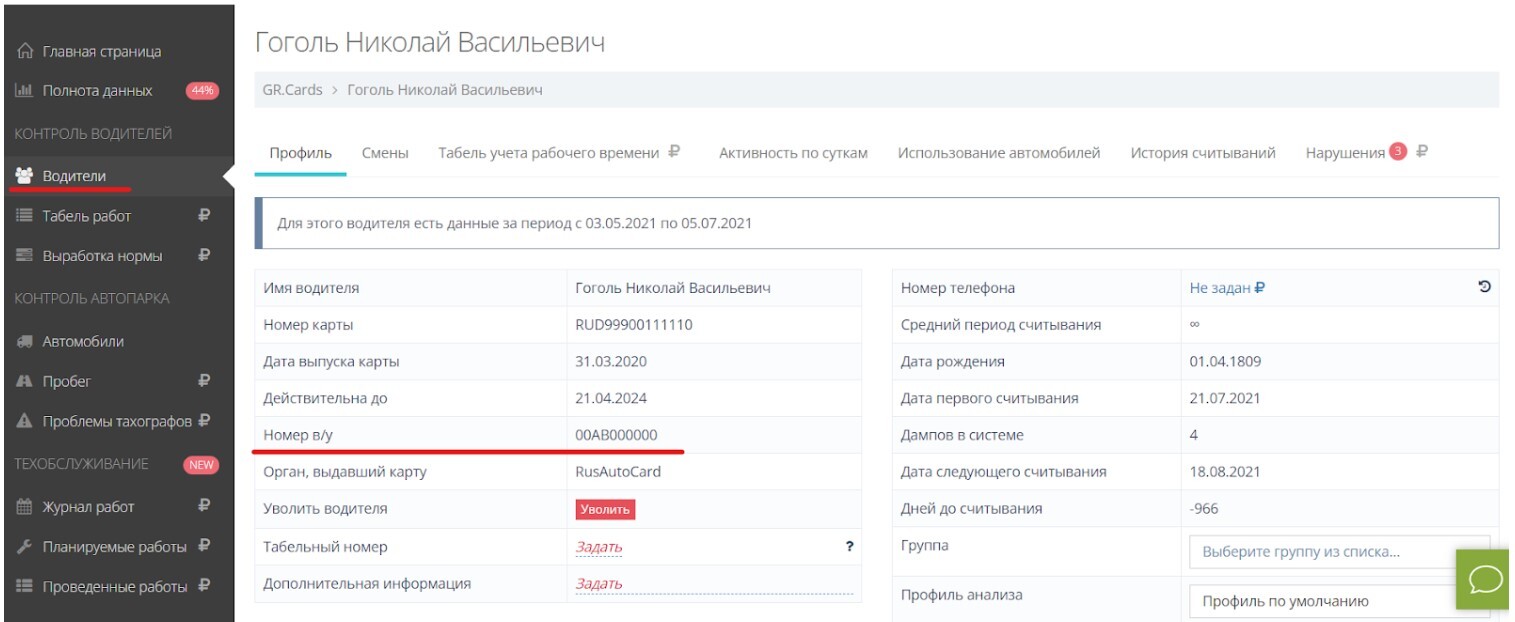Click the bar chart icon beside Полнота данных

(25, 91)
